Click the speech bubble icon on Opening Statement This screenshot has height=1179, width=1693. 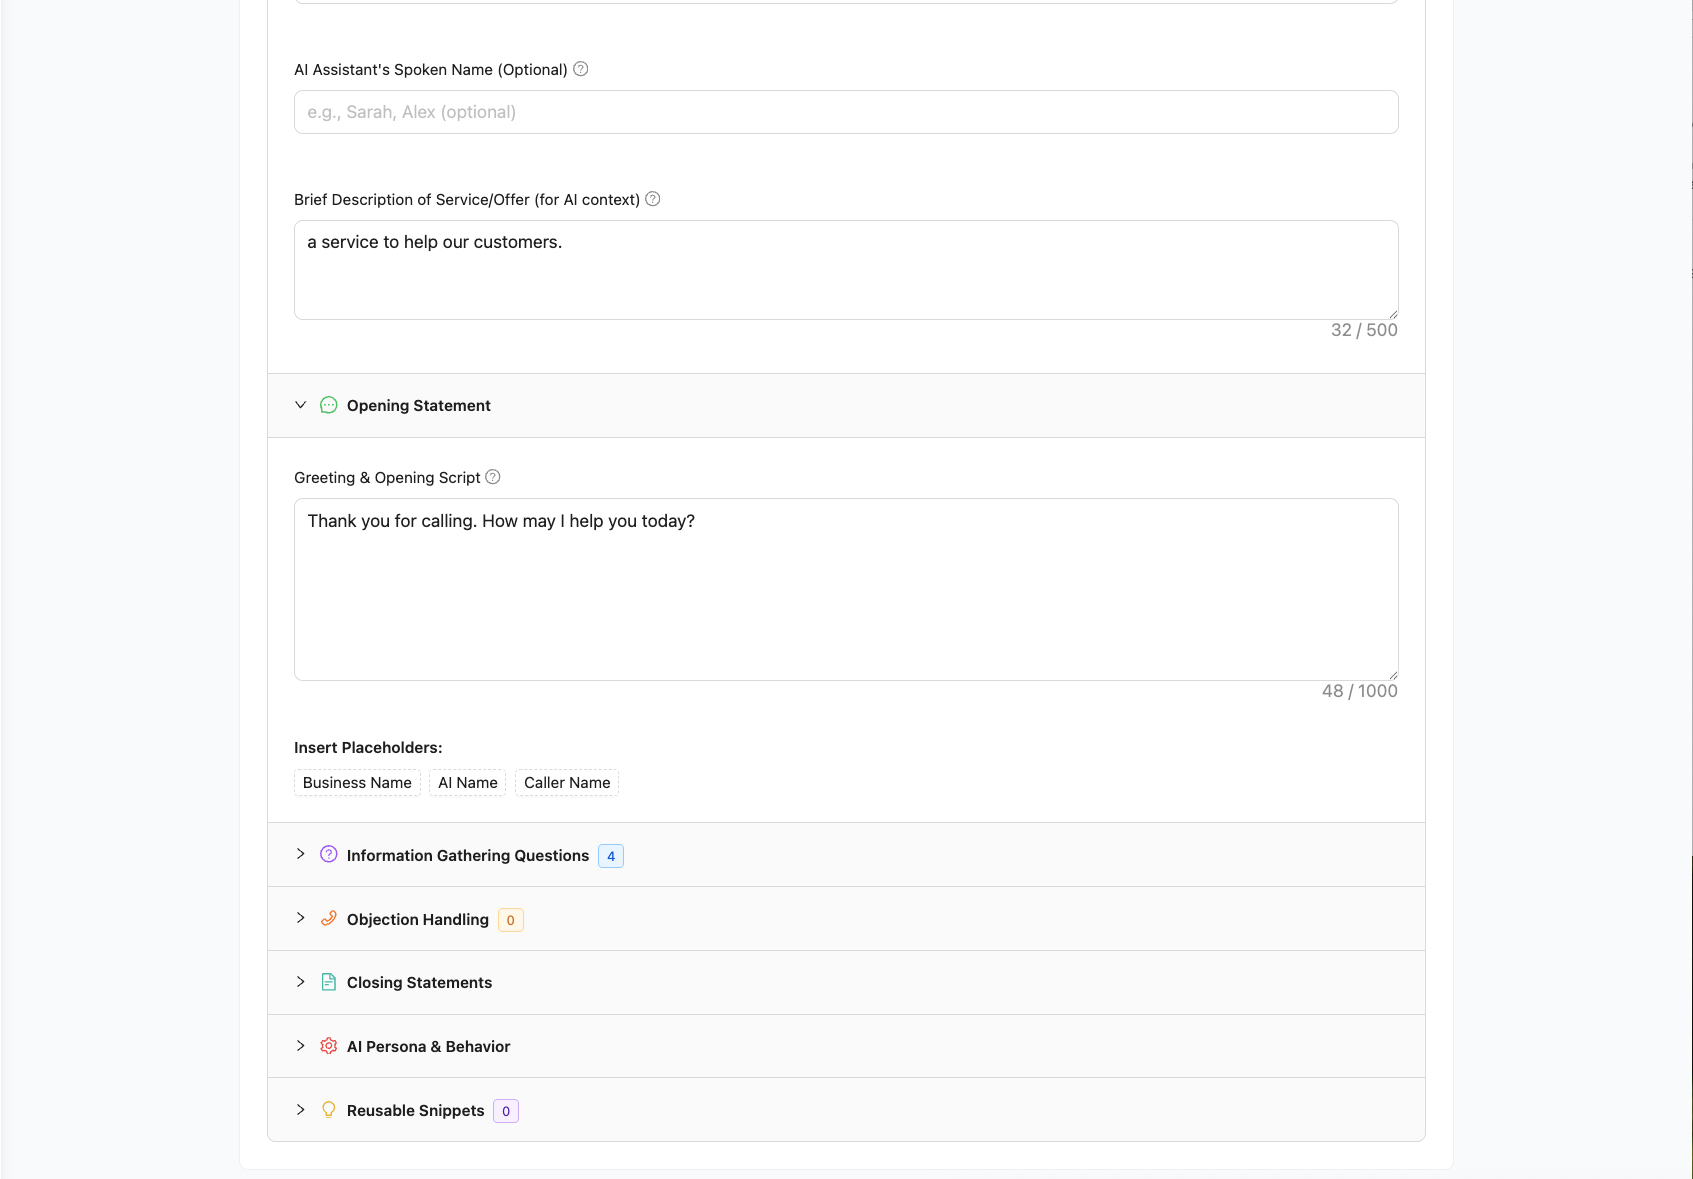point(328,405)
